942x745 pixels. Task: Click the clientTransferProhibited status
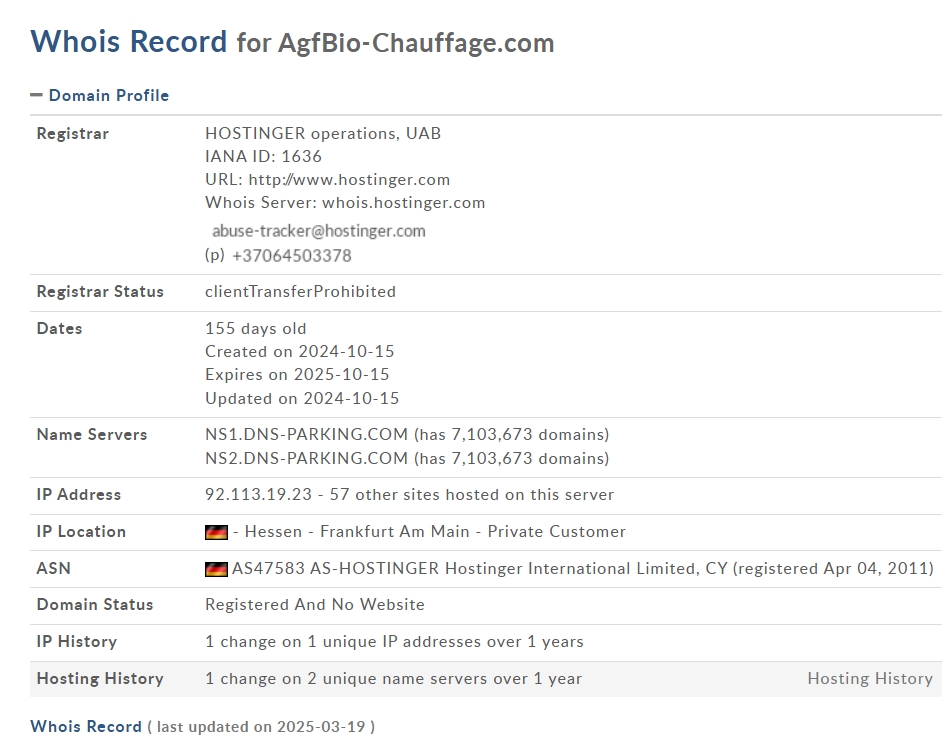[x=300, y=291]
